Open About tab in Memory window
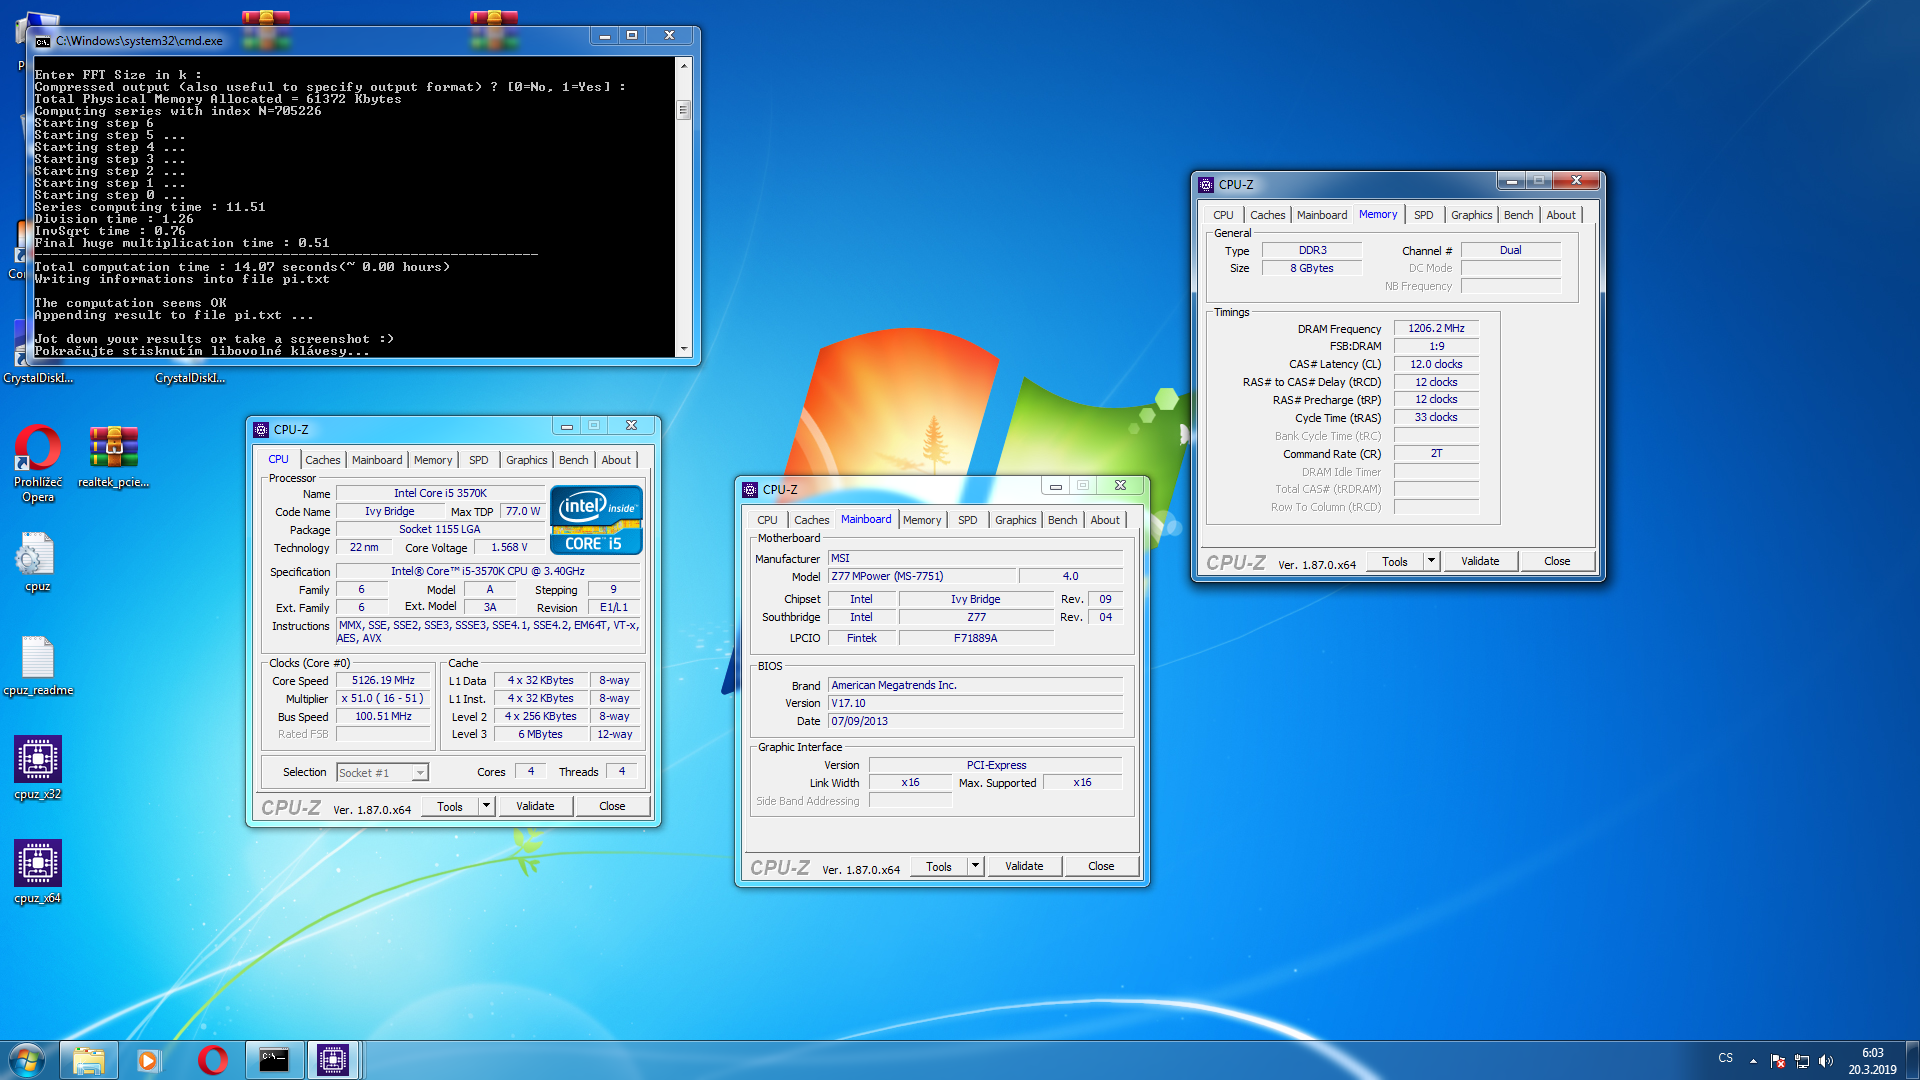 (x=1561, y=215)
